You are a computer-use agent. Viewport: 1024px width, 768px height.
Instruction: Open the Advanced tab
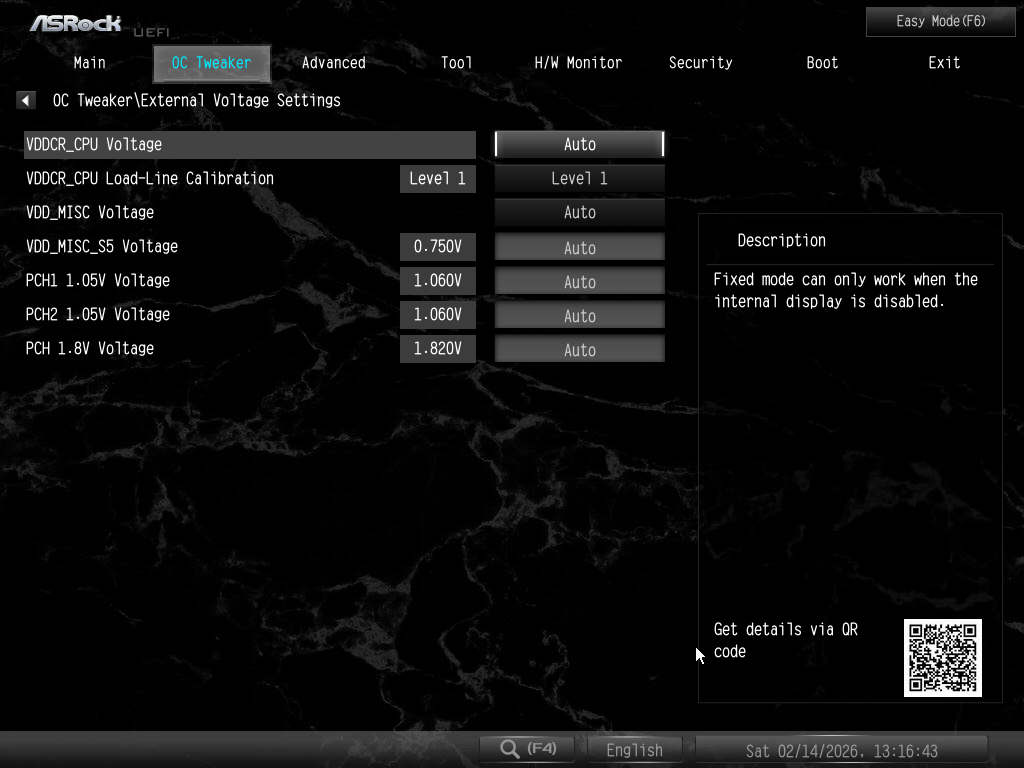click(334, 63)
